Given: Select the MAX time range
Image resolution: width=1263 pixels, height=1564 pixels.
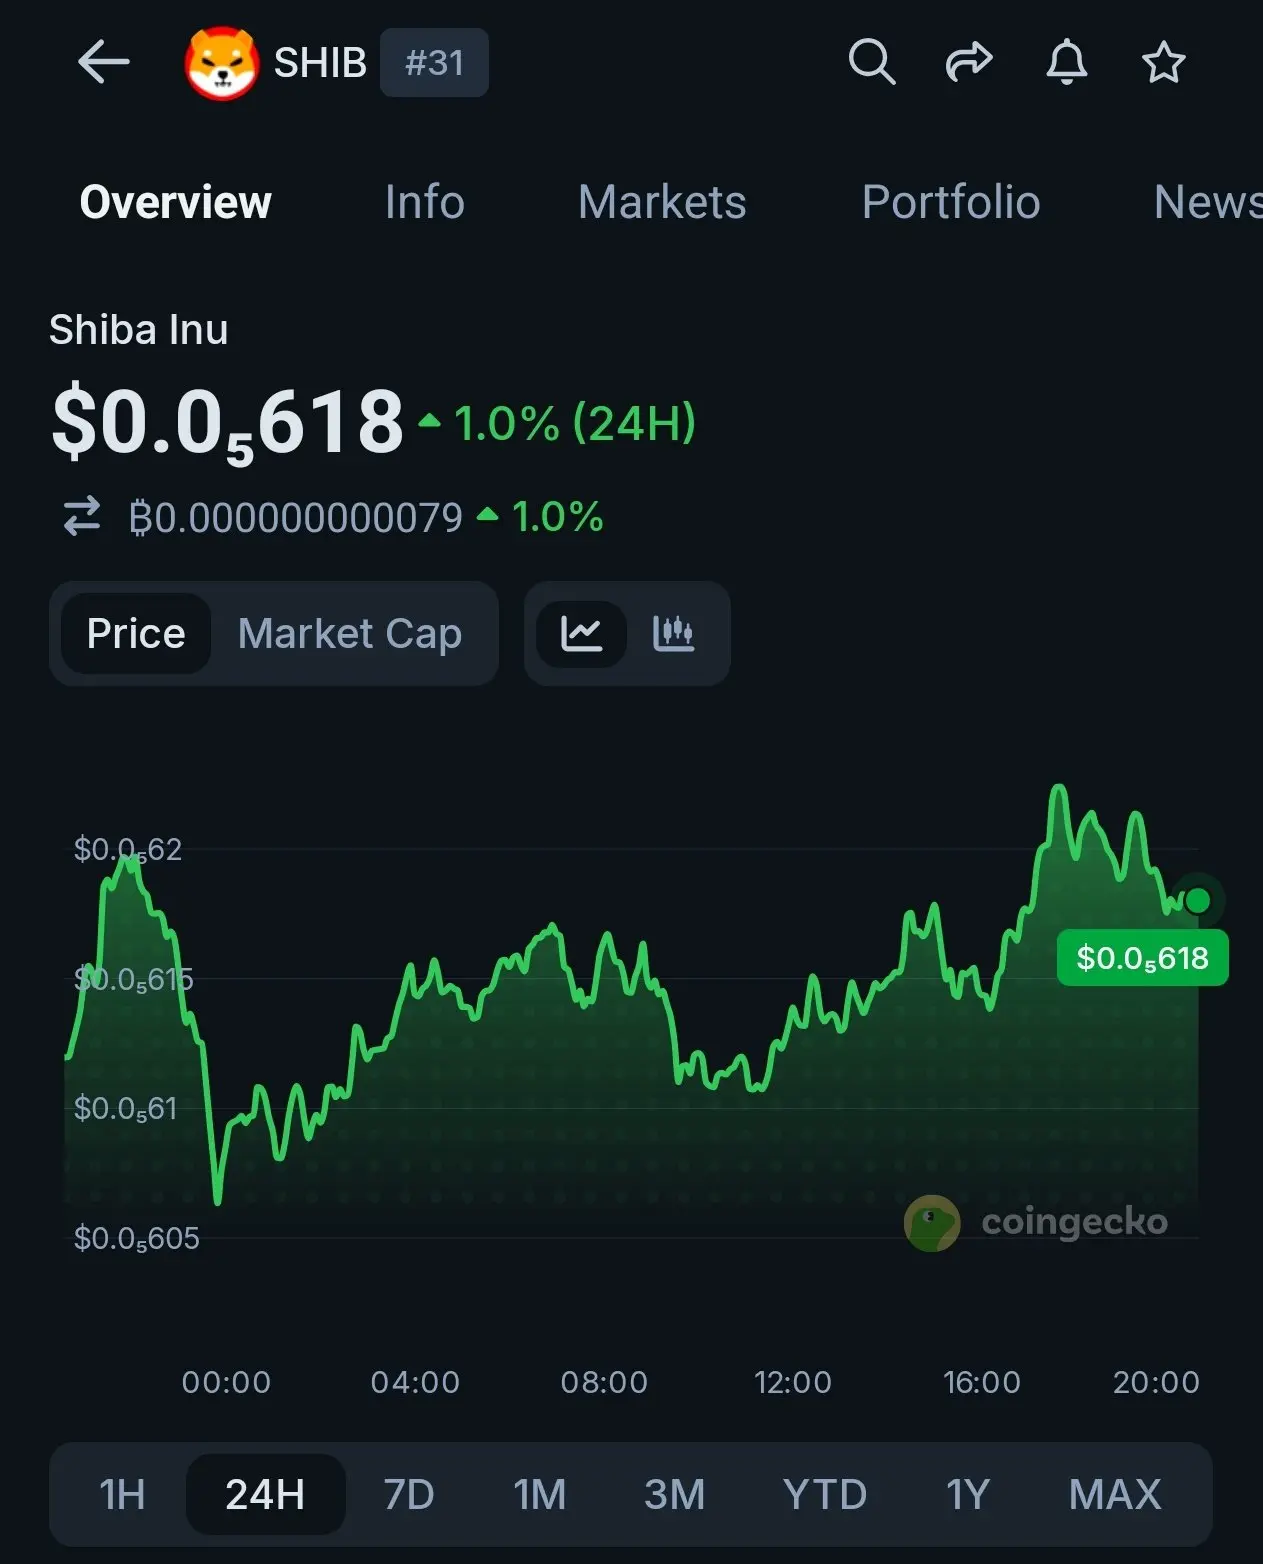Looking at the screenshot, I should [x=1115, y=1494].
